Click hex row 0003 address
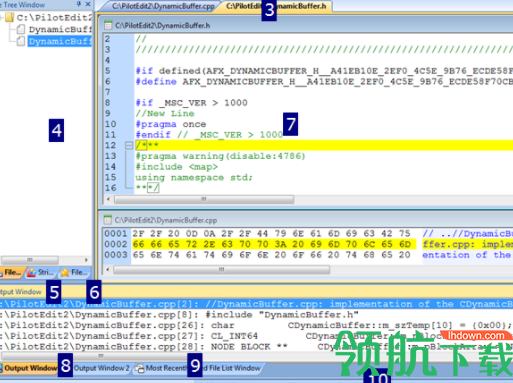This screenshot has height=383, width=513. 116,255
